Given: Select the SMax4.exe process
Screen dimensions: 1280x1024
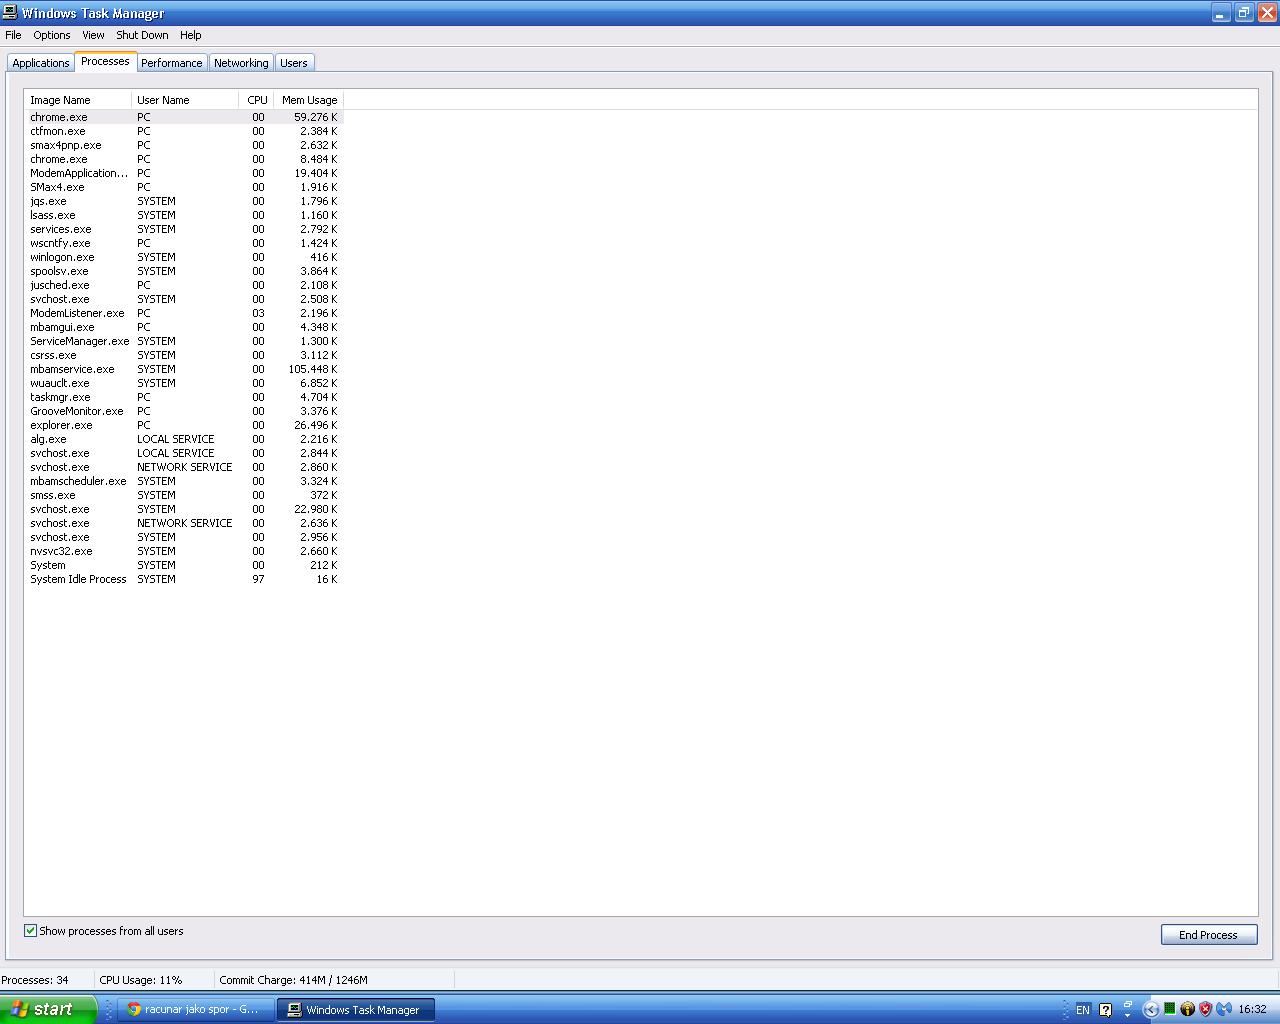Looking at the screenshot, I should [184, 187].
